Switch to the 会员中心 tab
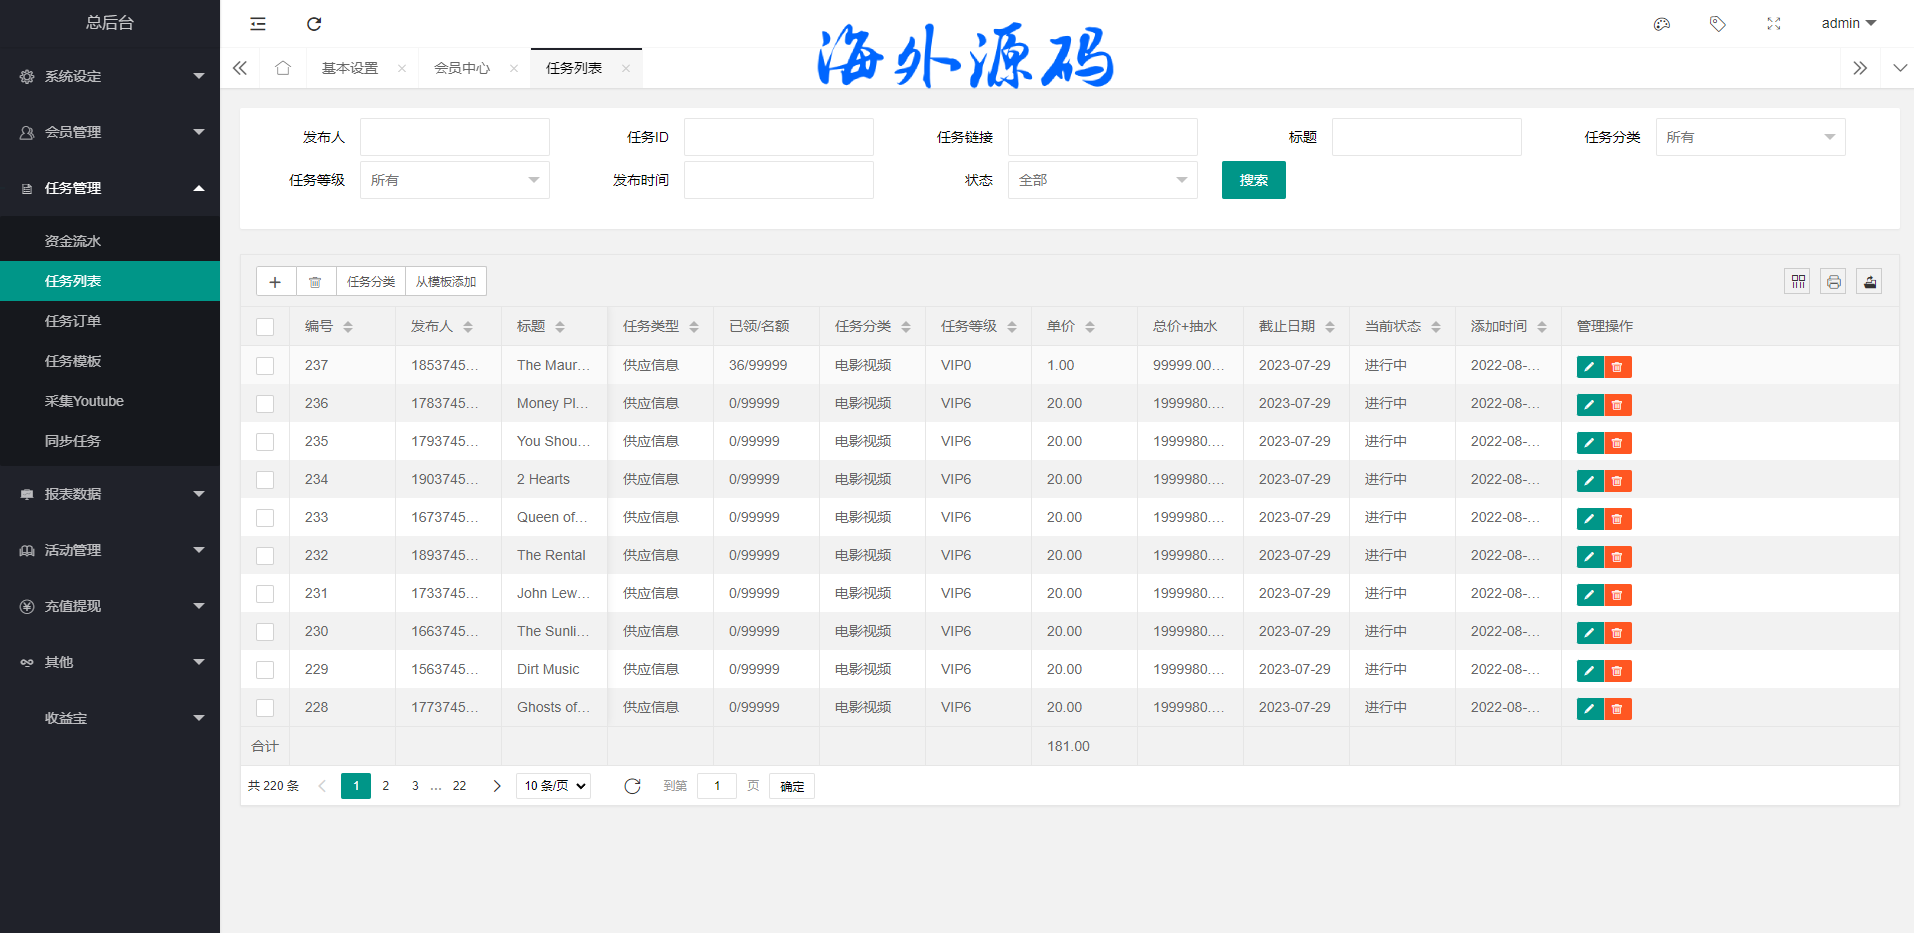Viewport: 1914px width, 933px height. pyautogui.click(x=462, y=68)
